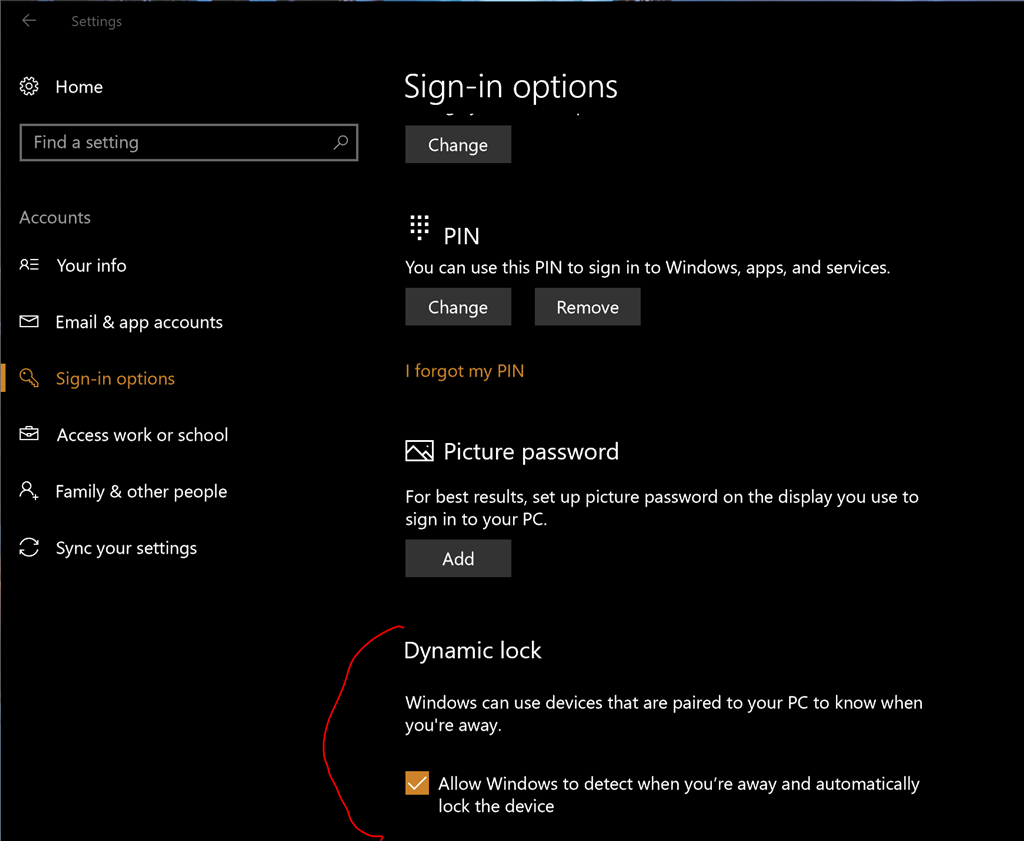
Task: Select Sign-in options in sidebar
Action: pyautogui.click(x=116, y=379)
